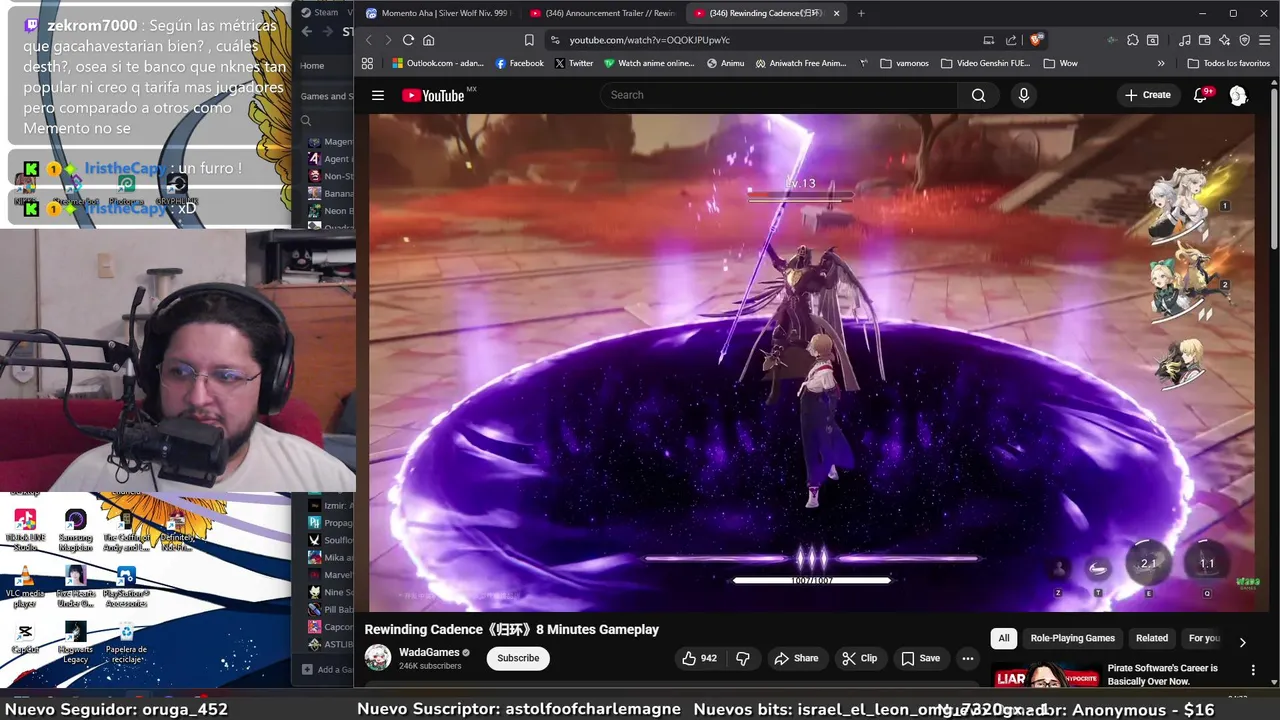This screenshot has width=1280, height=720.
Task: Select the For you filter chip
Action: (x=1204, y=638)
